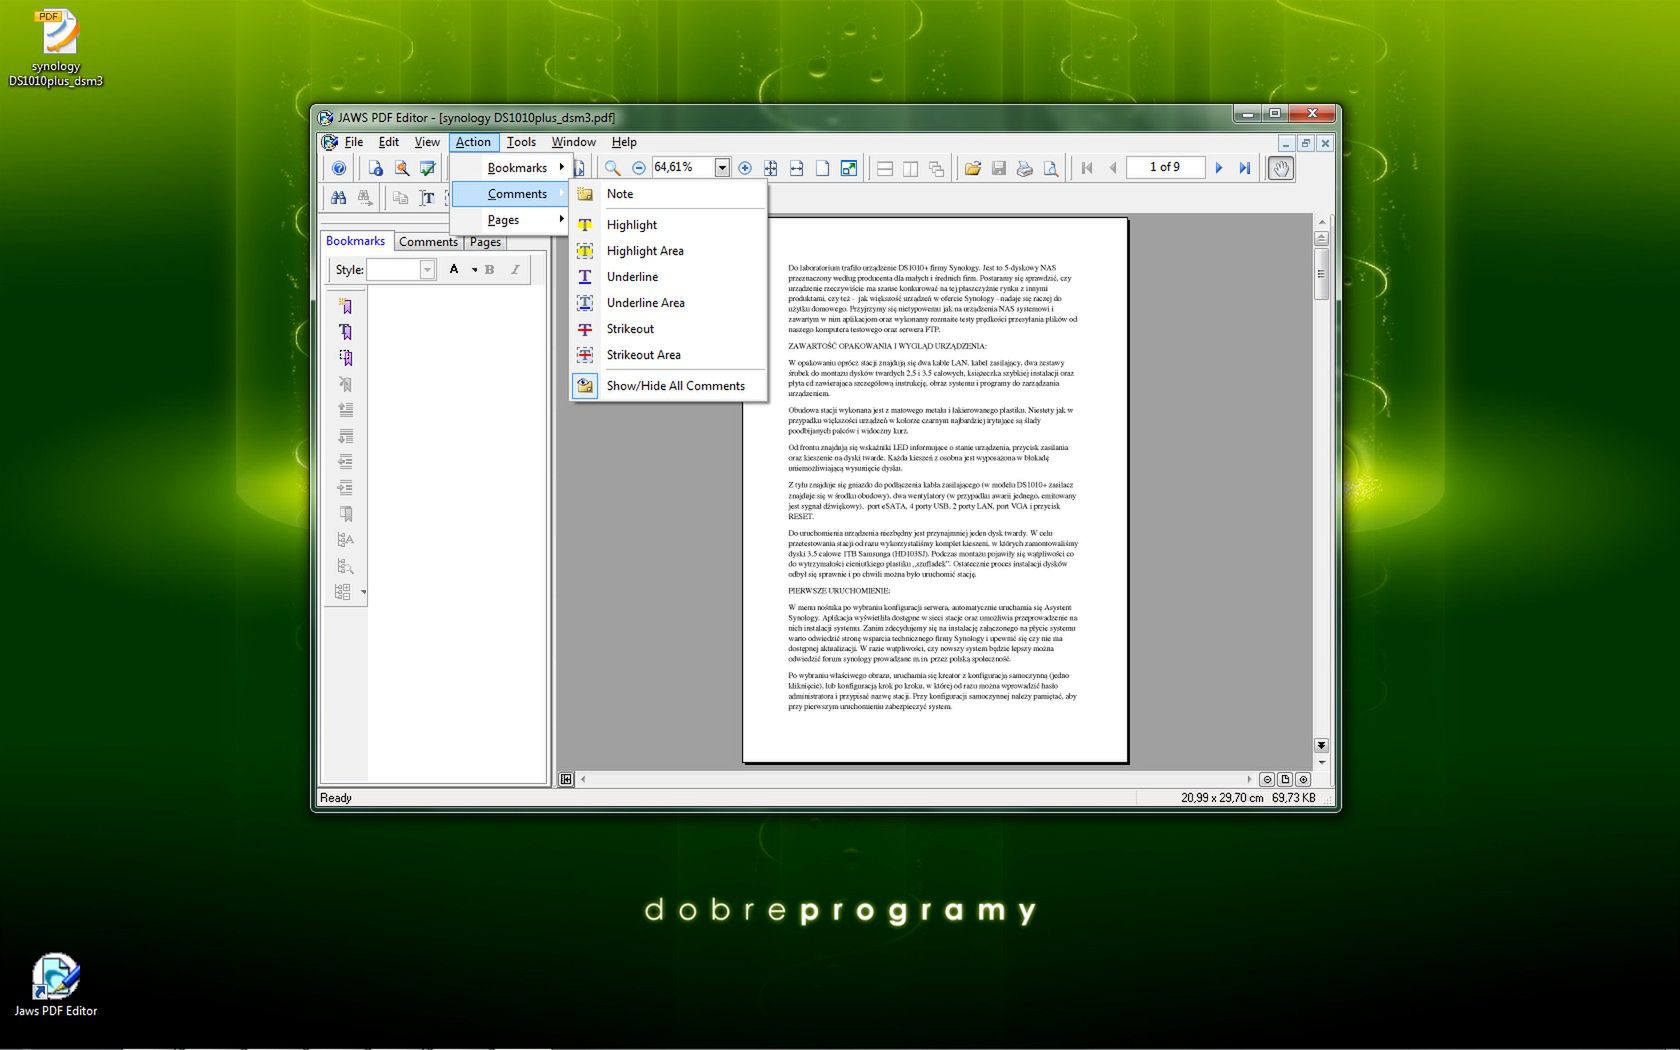
Task: Click the full screen view icon
Action: pos(849,168)
